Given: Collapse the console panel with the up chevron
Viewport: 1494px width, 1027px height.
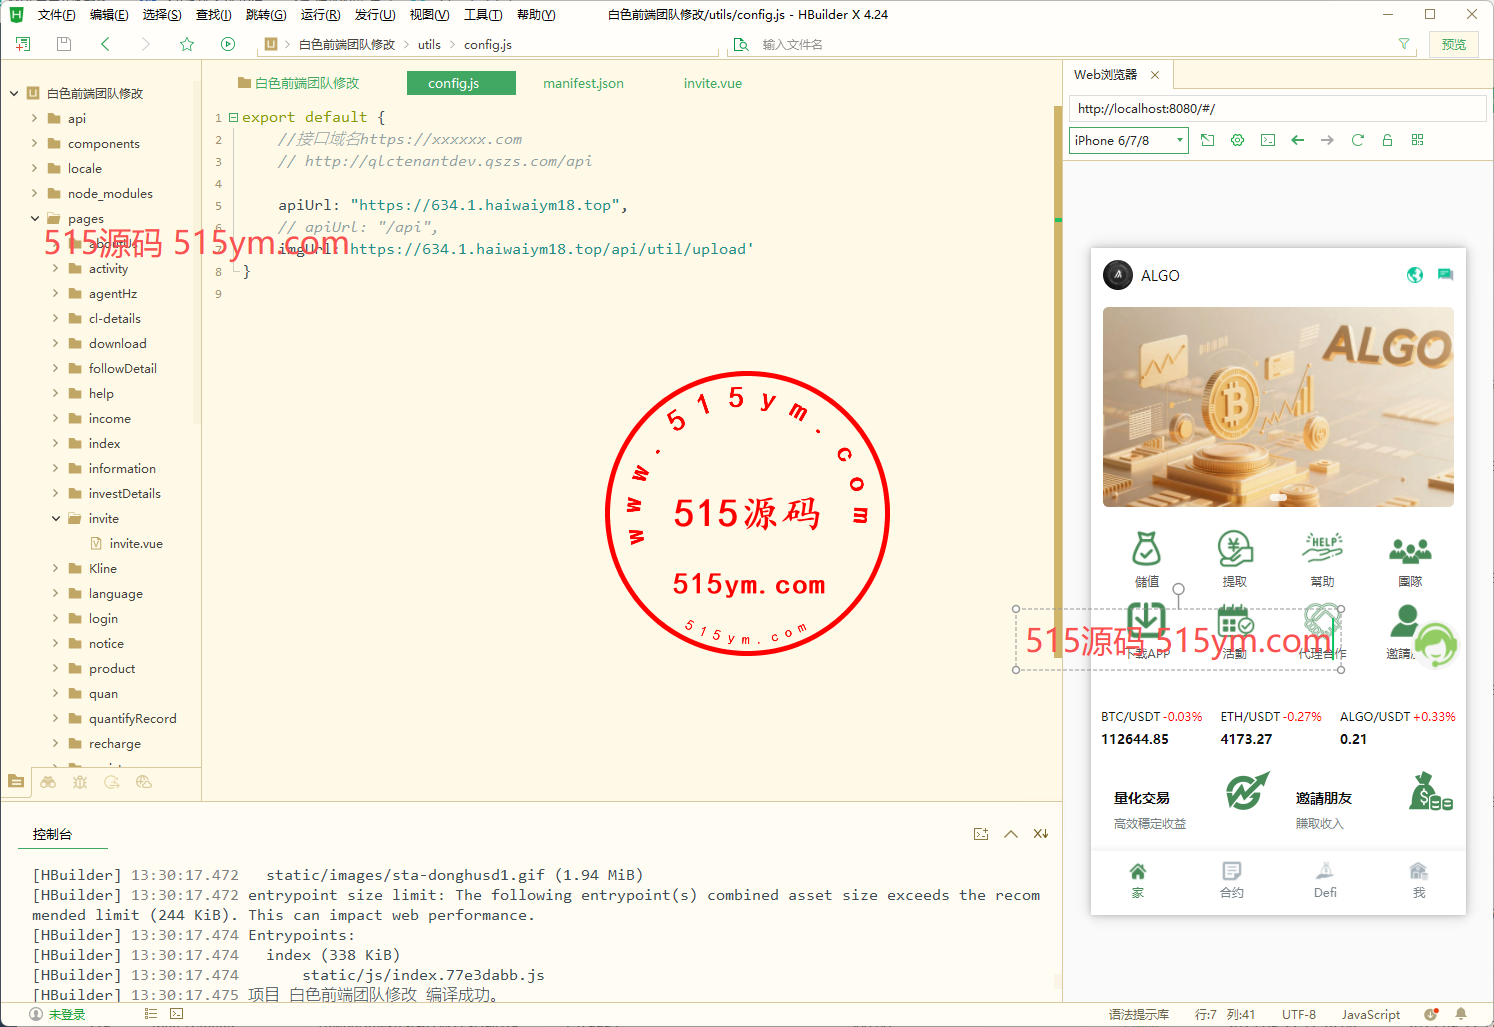Looking at the screenshot, I should pos(1011,834).
